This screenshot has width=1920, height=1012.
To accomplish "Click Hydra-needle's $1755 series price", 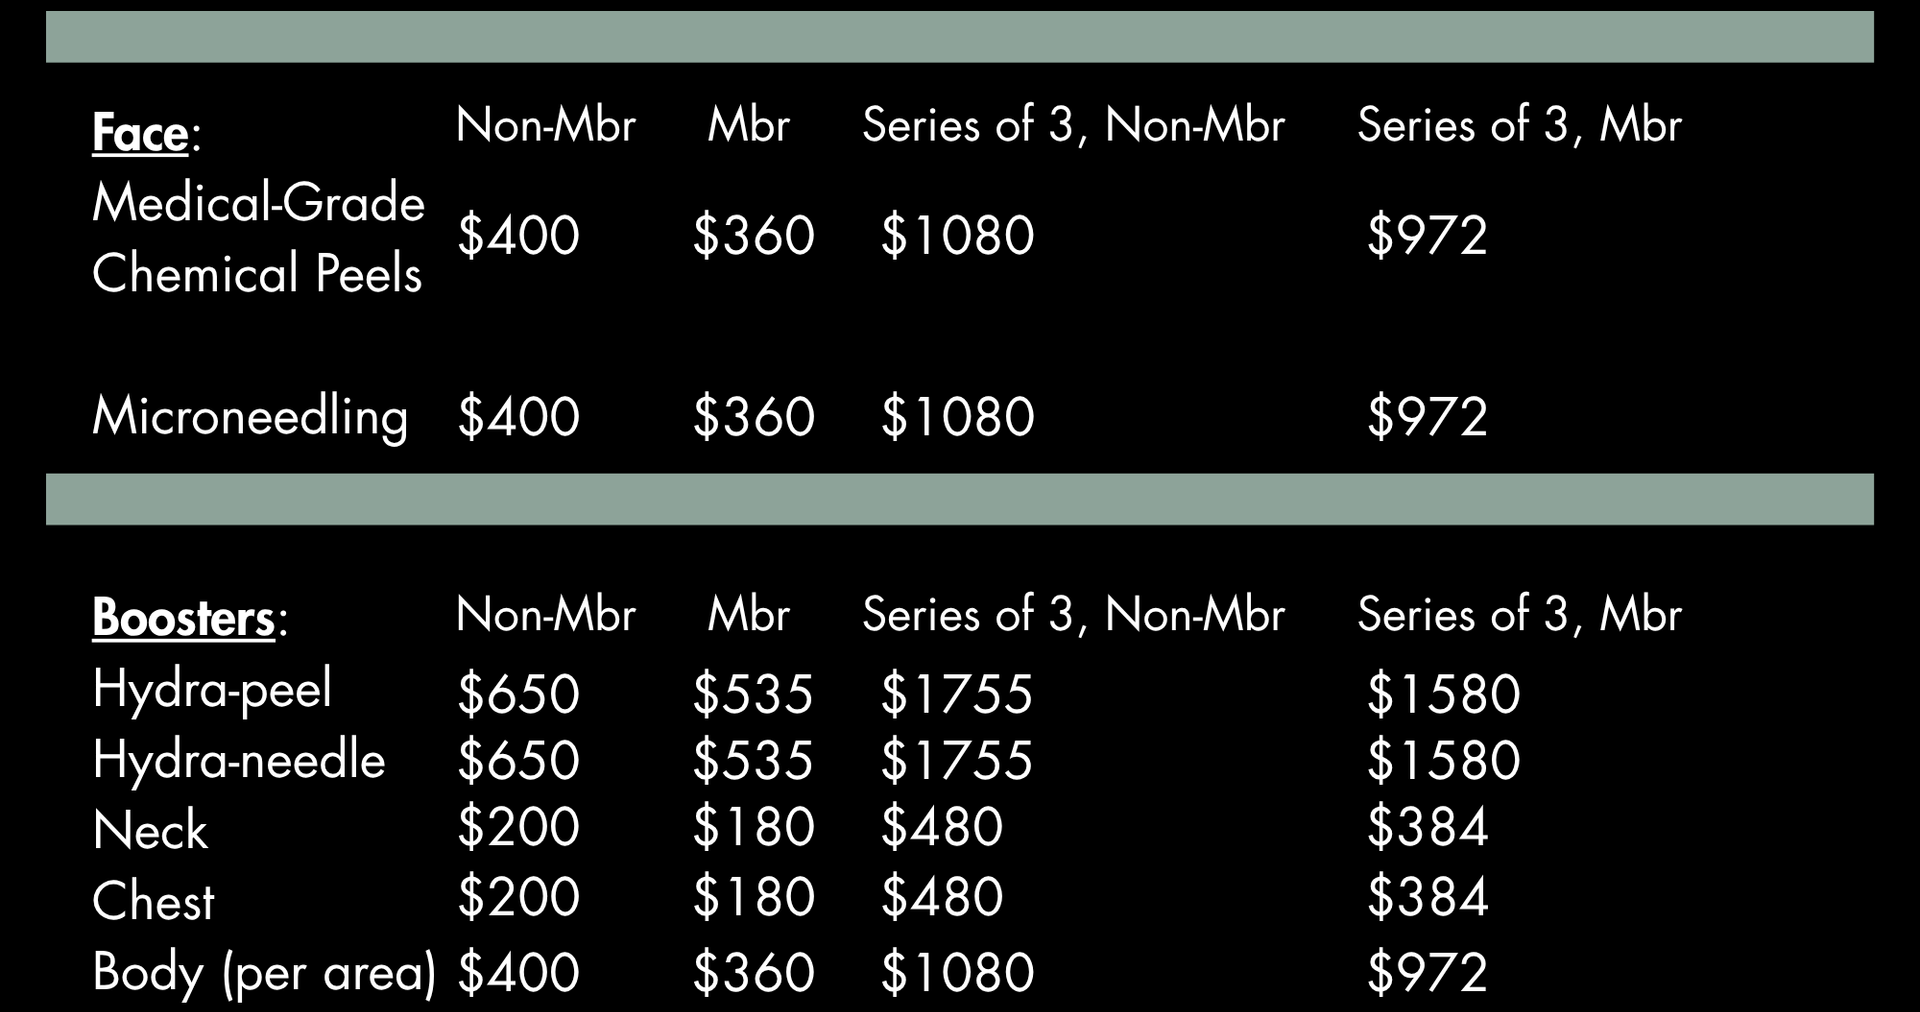I will pos(956,760).
